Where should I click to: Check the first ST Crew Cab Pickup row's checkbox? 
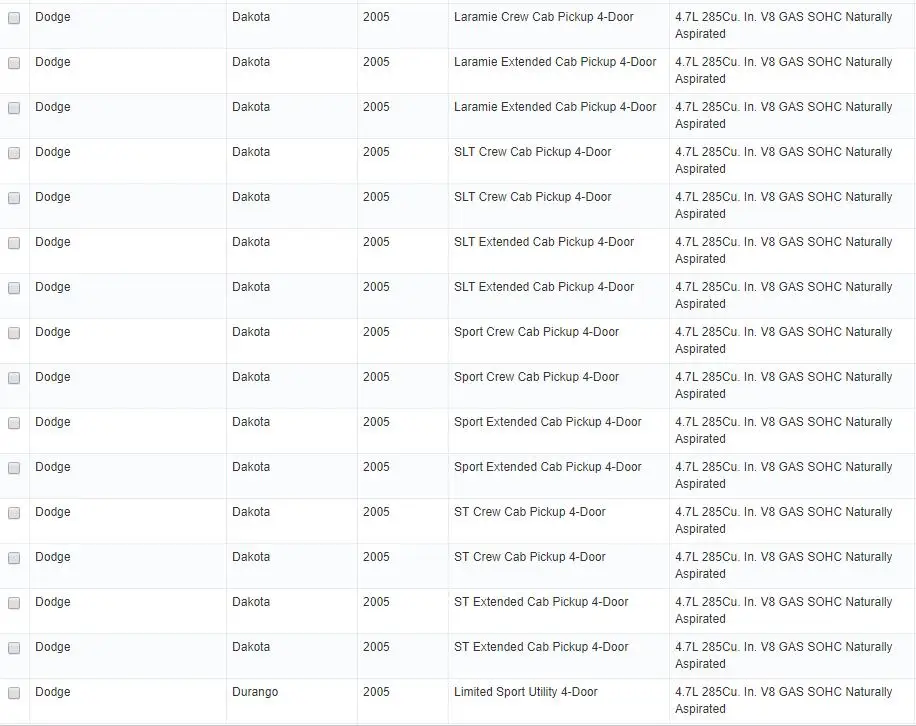pyautogui.click(x=14, y=513)
